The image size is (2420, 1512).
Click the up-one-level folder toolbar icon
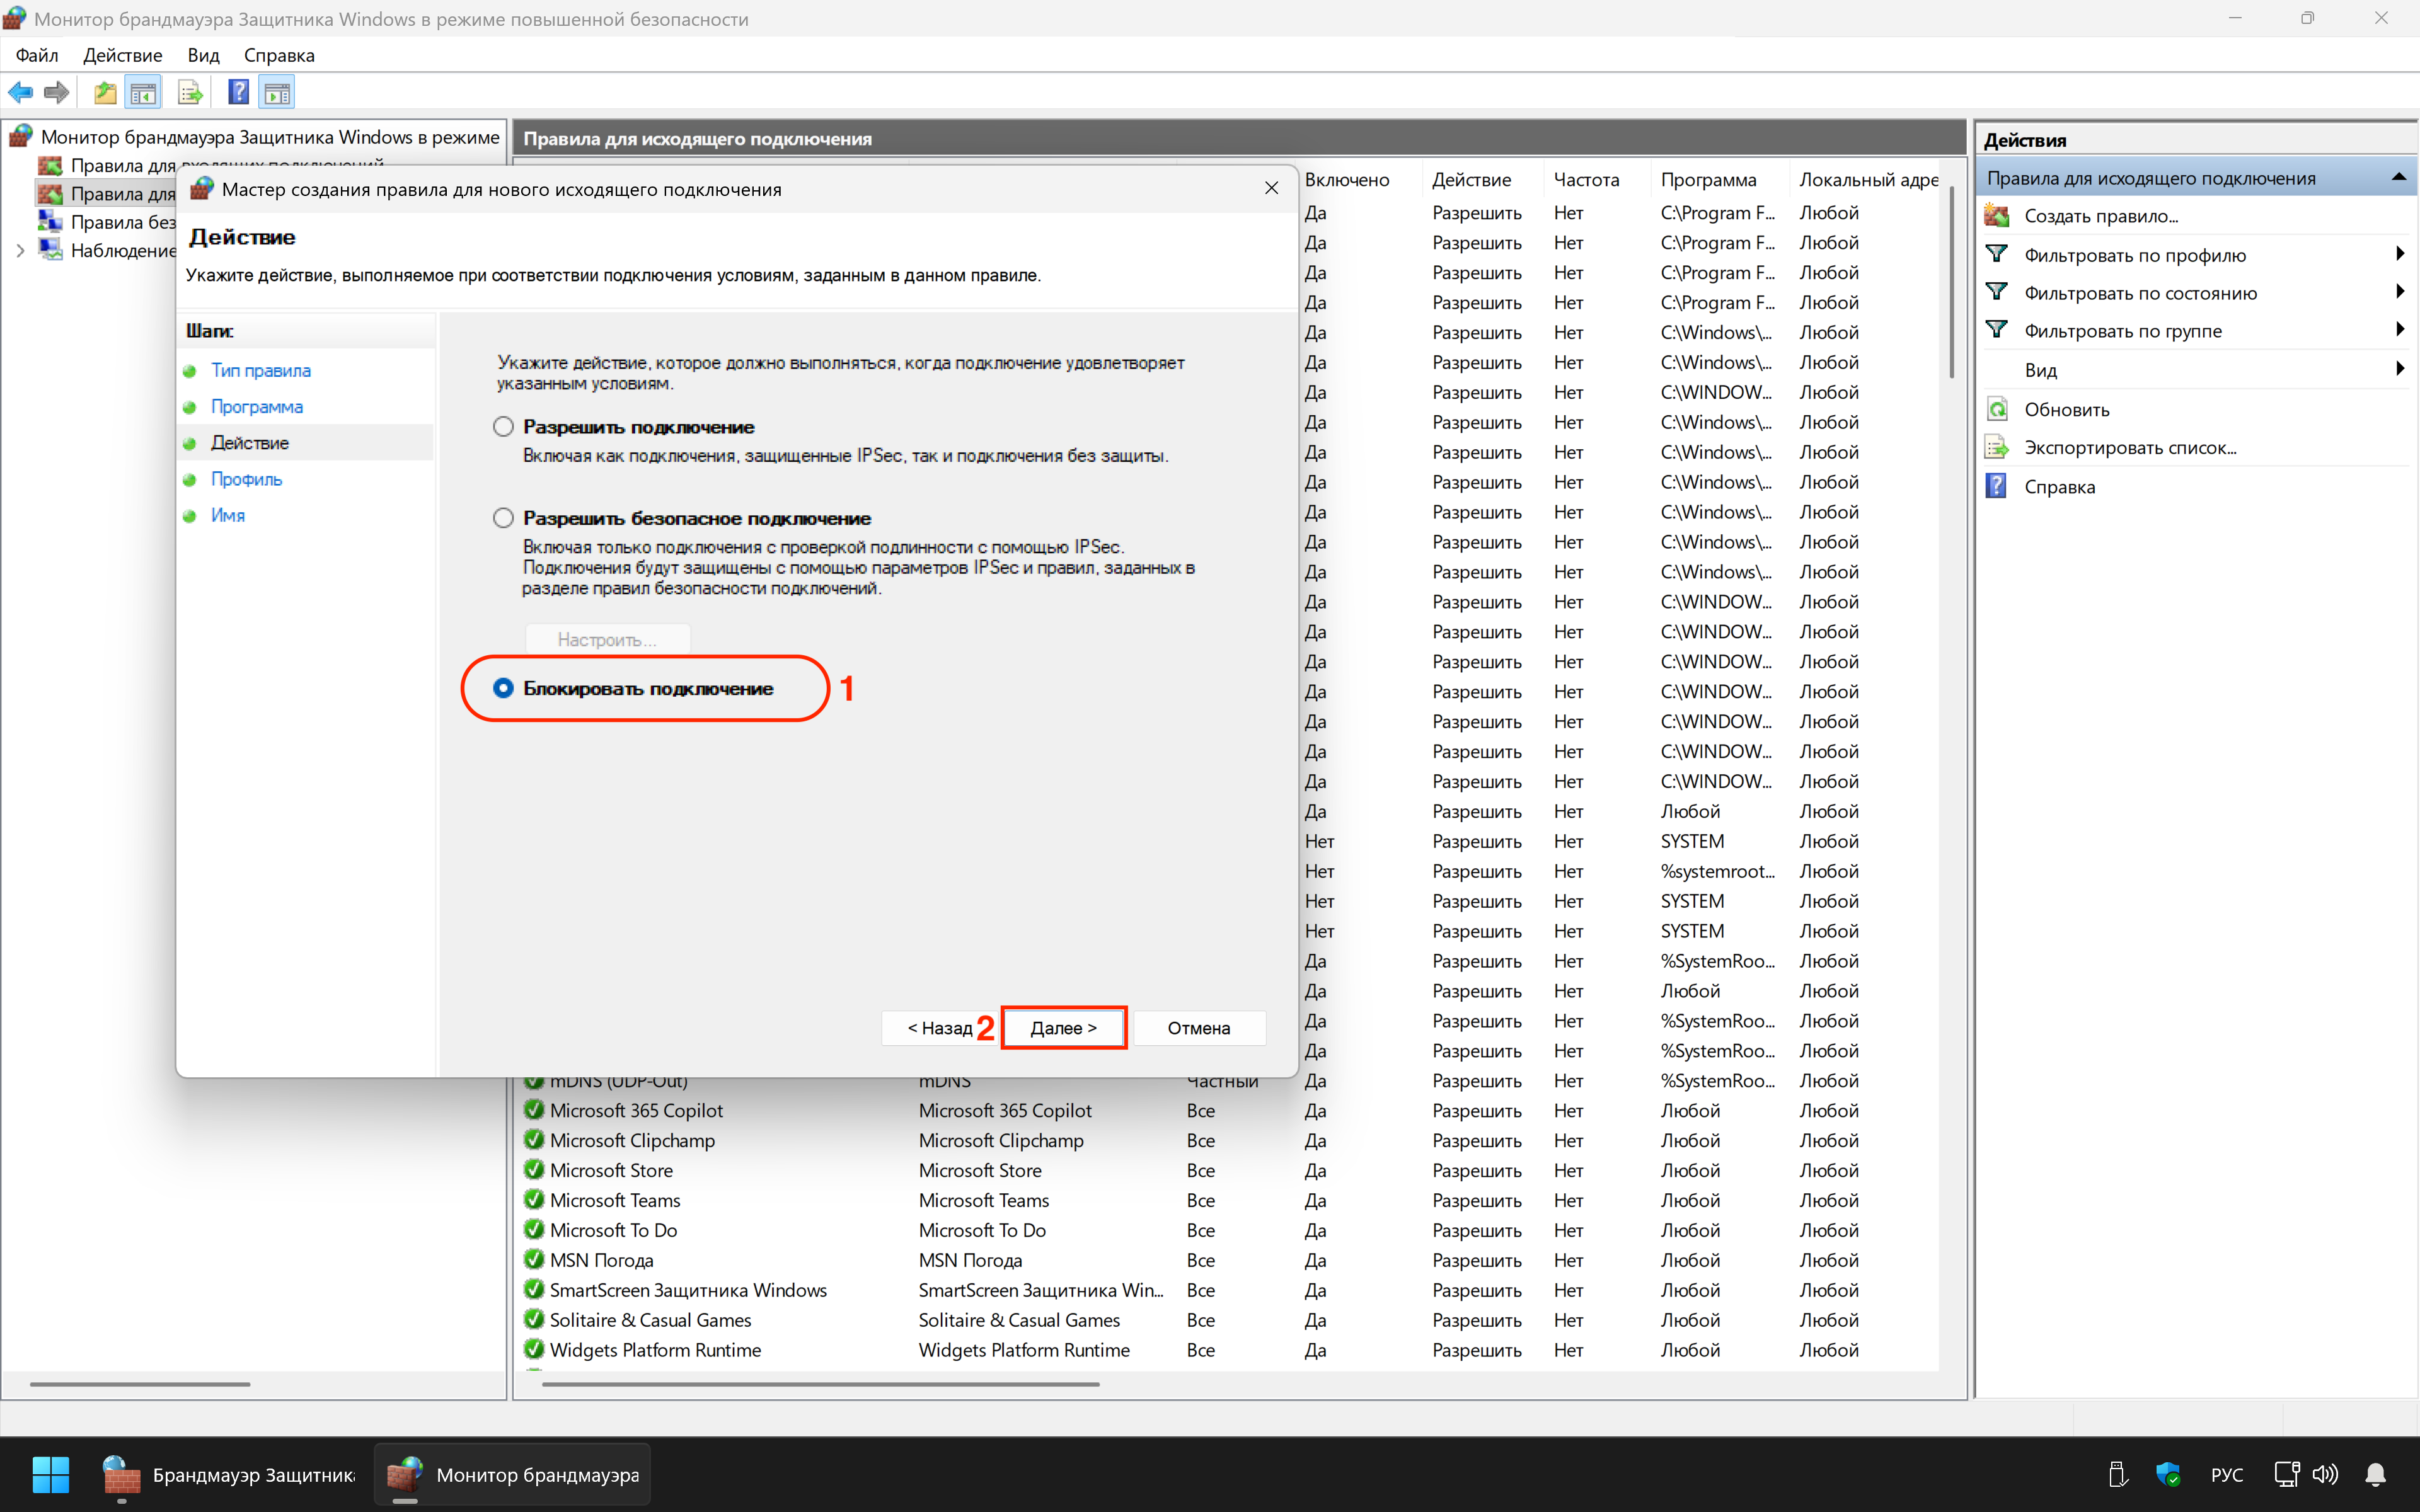[x=105, y=93]
